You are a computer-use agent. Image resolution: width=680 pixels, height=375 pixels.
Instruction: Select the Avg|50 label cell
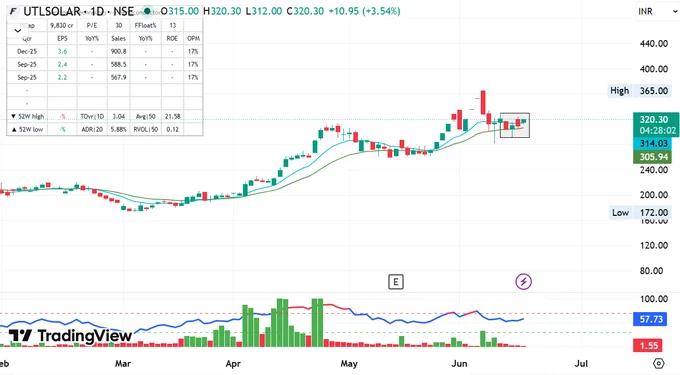pos(145,117)
